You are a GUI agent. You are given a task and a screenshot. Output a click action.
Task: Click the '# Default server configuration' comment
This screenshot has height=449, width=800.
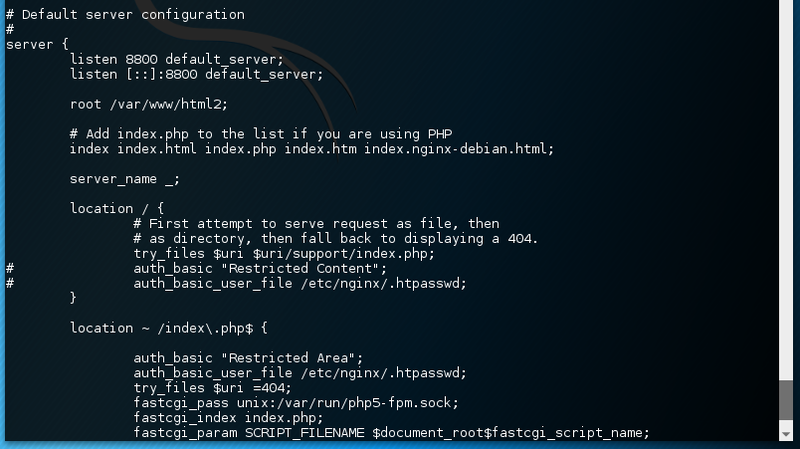(125, 15)
